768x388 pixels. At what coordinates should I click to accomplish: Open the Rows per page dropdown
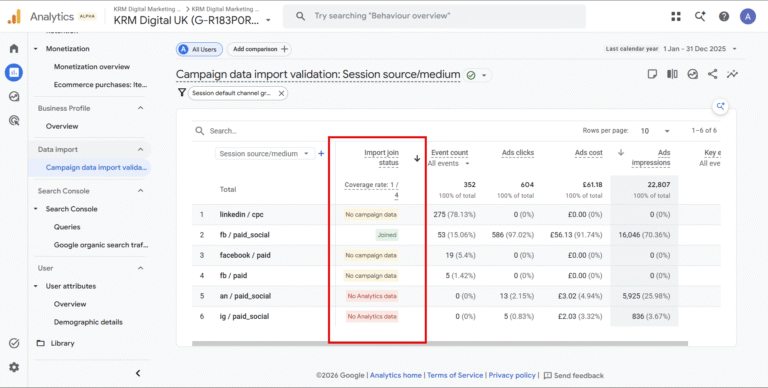point(655,131)
